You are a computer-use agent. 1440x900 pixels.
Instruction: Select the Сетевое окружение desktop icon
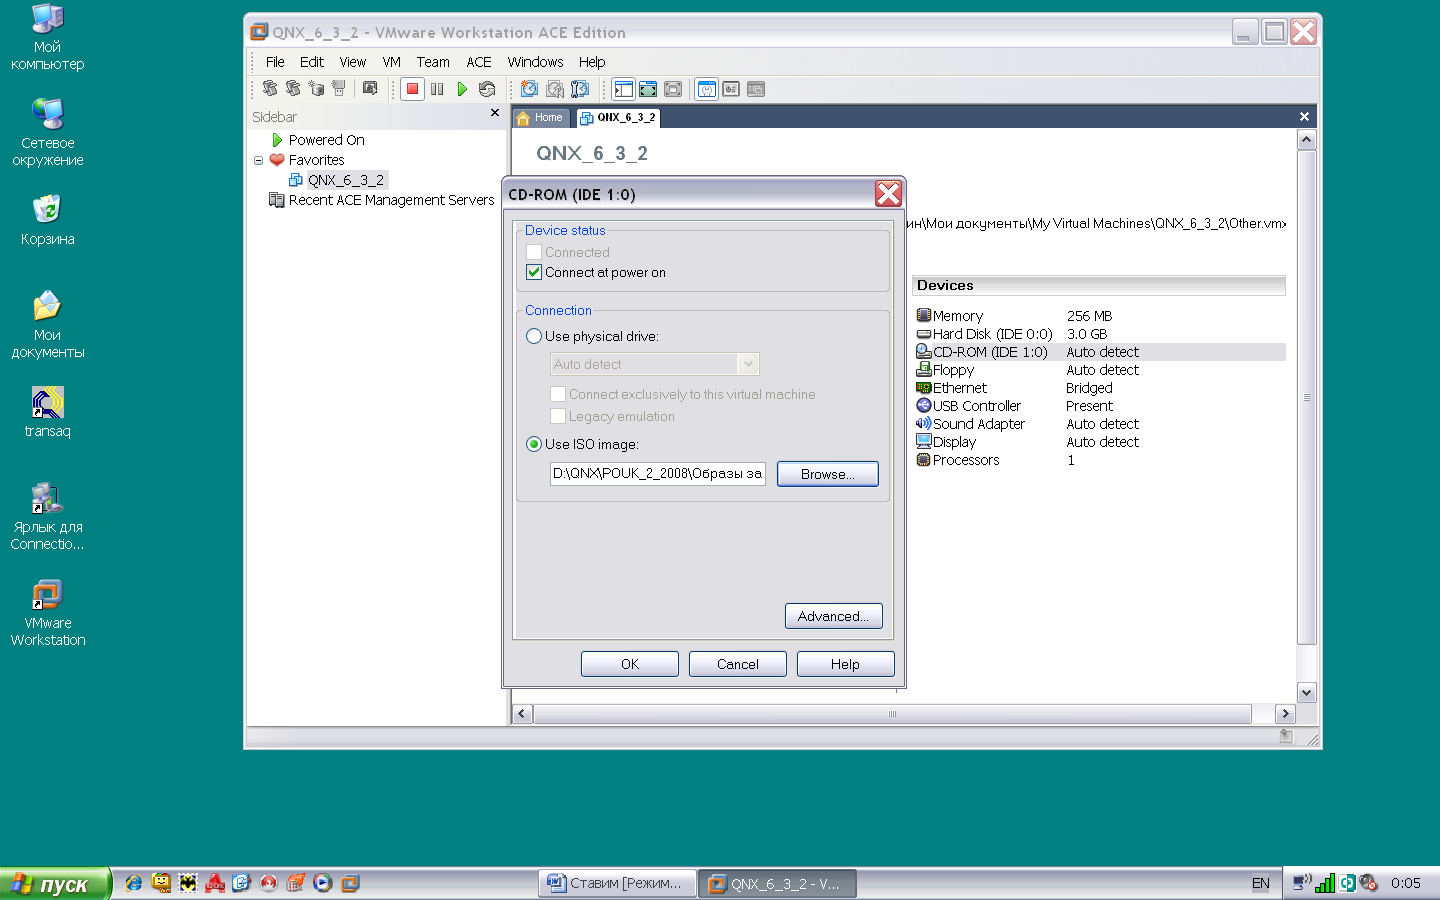47,132
